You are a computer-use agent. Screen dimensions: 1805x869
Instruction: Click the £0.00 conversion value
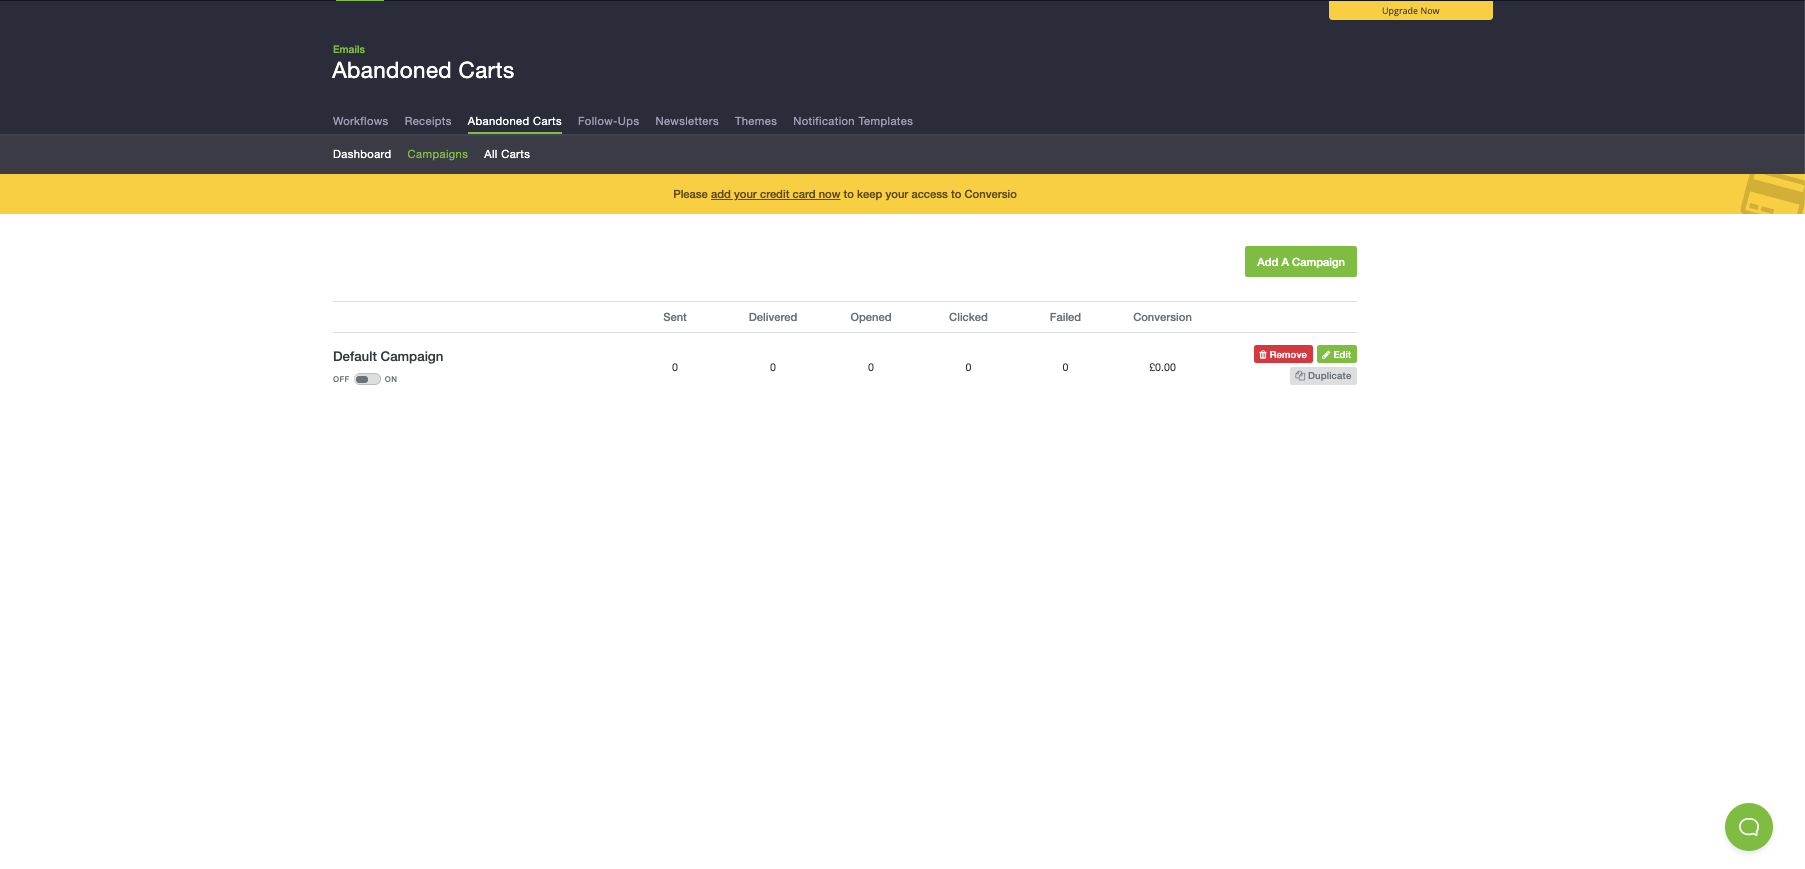click(x=1162, y=367)
